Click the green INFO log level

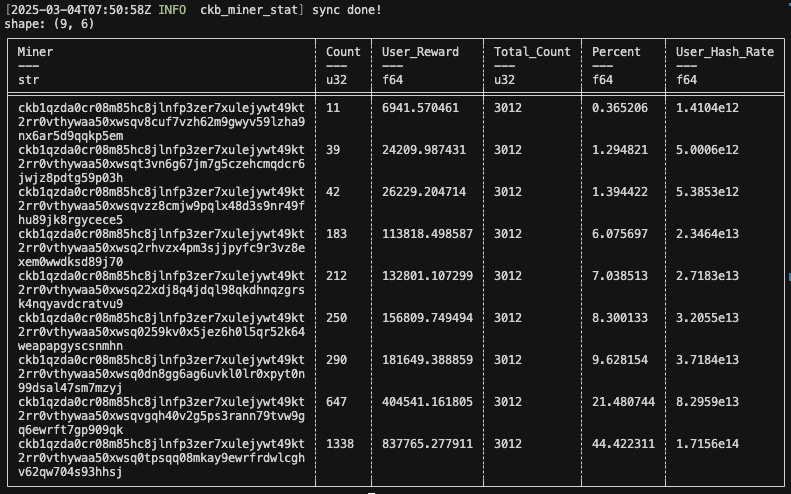pyautogui.click(x=172, y=10)
